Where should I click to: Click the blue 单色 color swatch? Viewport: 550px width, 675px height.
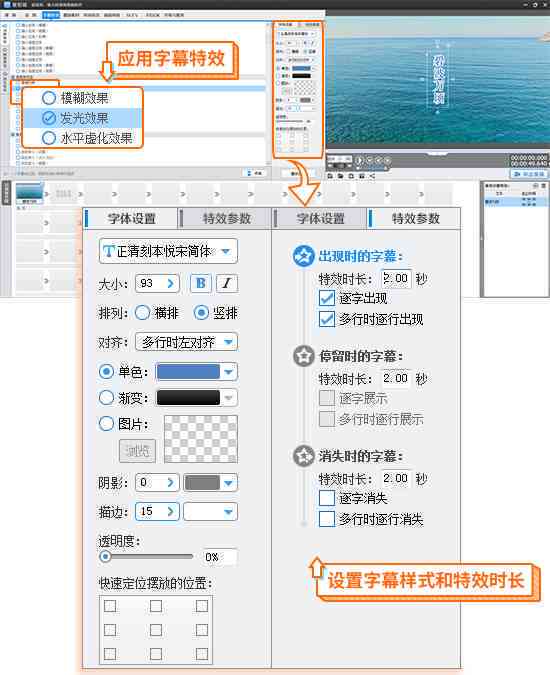point(188,372)
